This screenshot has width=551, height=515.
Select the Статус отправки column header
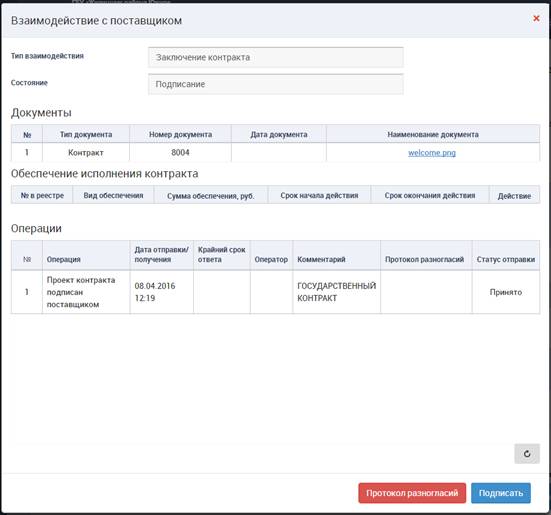506,259
